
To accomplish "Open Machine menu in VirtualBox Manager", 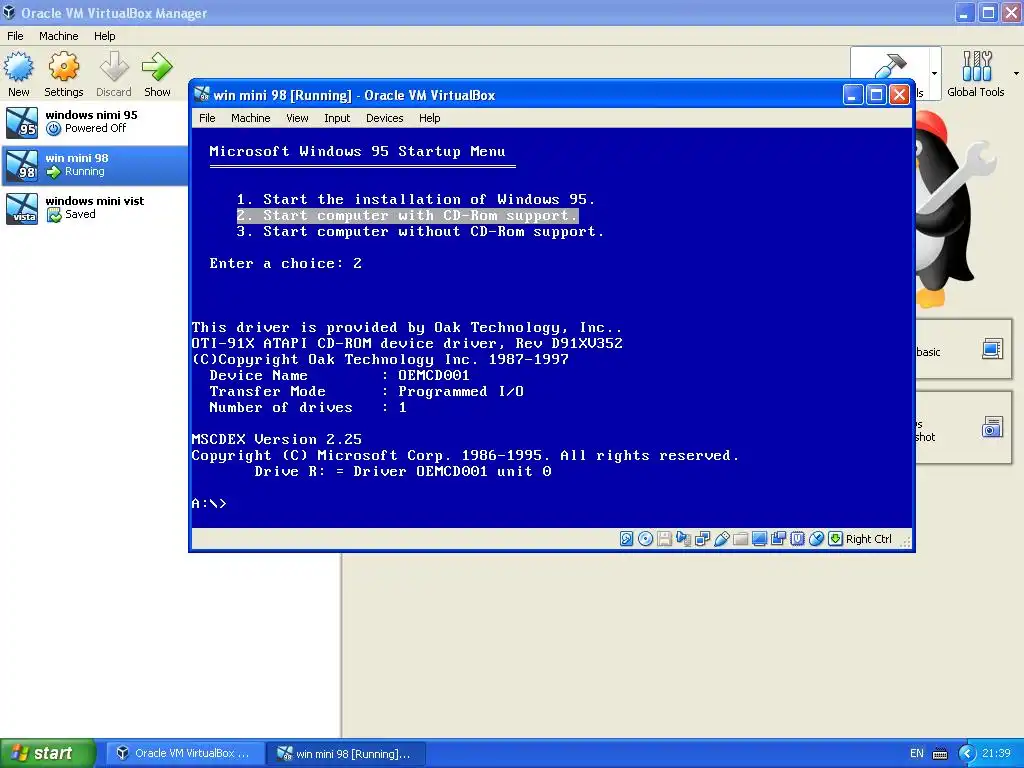I will click(58, 36).
